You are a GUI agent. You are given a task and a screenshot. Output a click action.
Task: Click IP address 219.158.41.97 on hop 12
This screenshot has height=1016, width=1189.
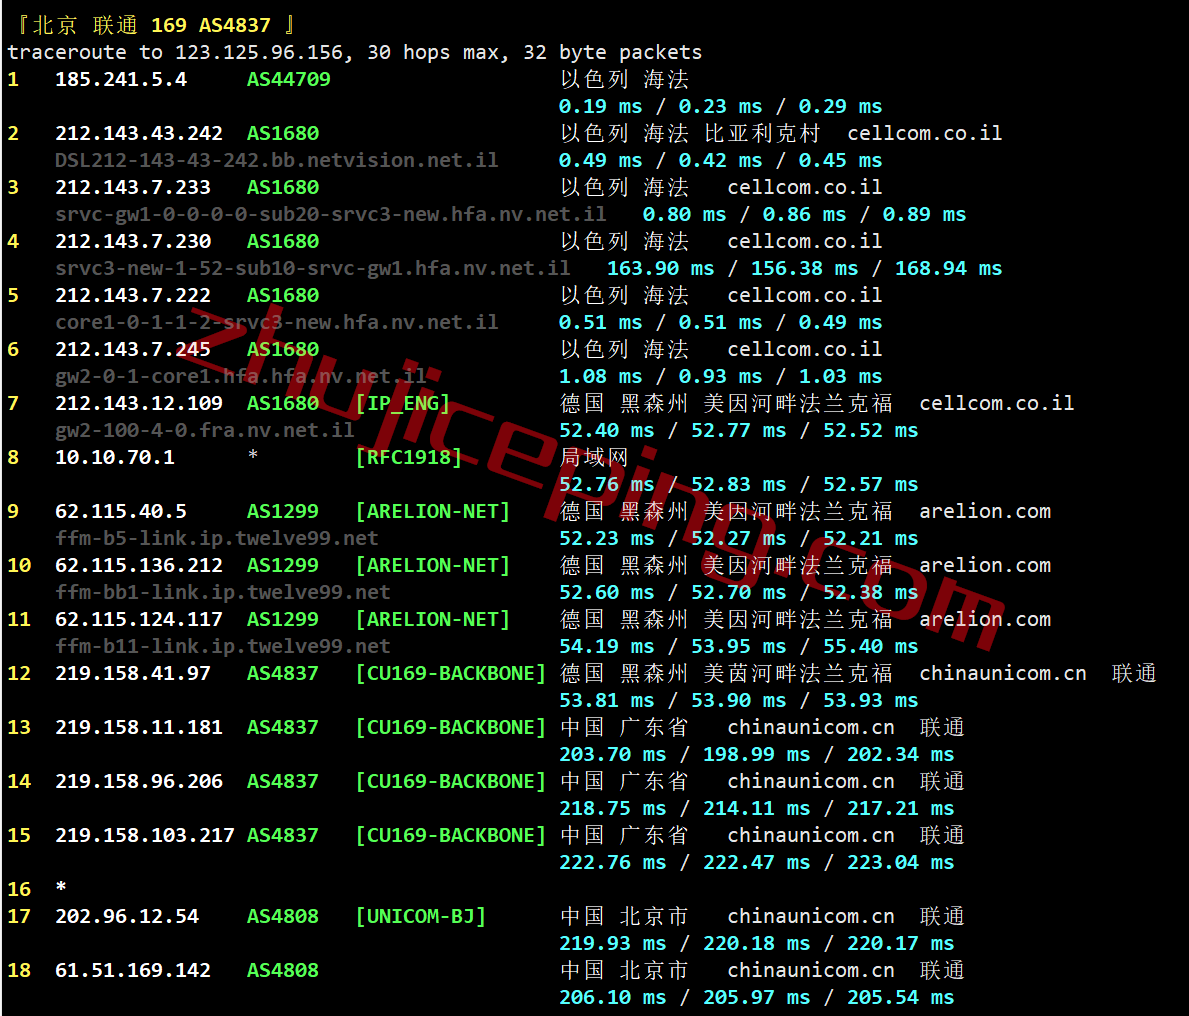pyautogui.click(x=132, y=673)
